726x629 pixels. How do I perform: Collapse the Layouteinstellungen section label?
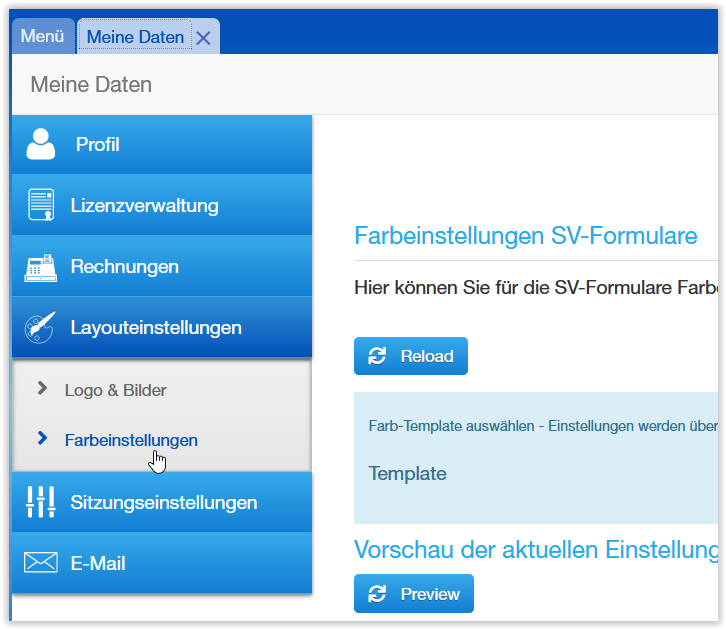click(155, 328)
